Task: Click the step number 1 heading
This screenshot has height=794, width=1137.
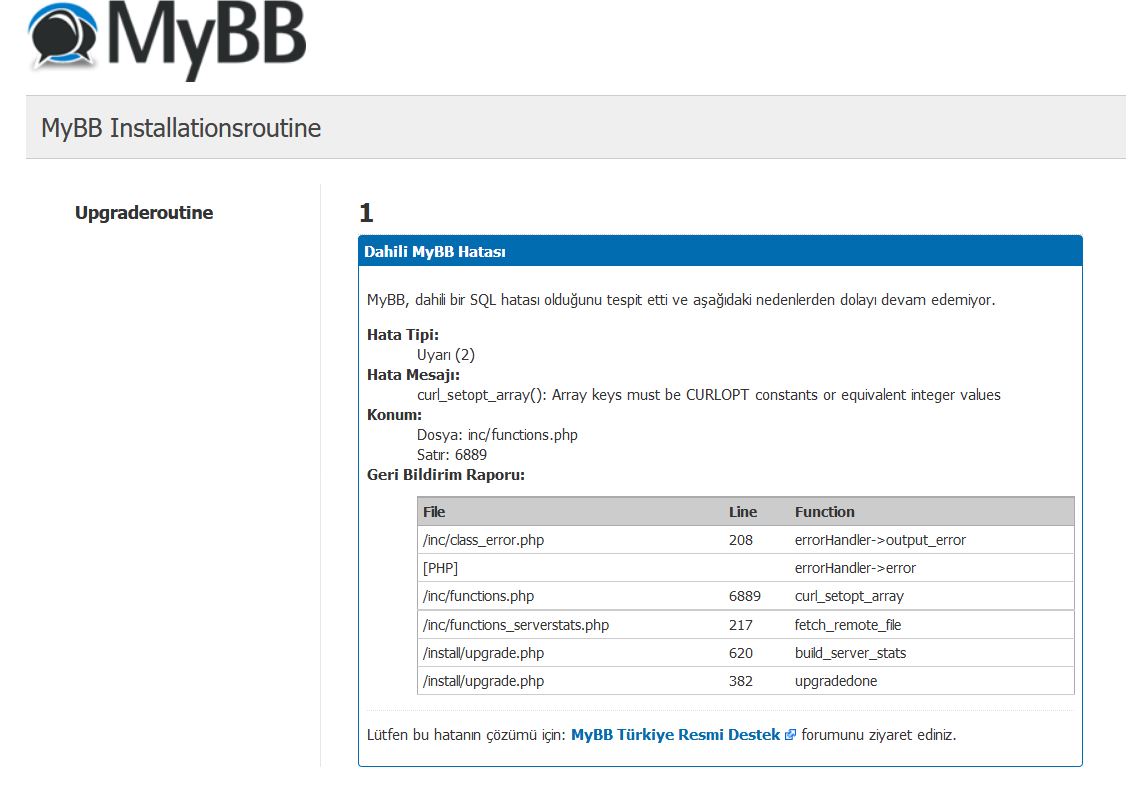Action: (x=366, y=213)
